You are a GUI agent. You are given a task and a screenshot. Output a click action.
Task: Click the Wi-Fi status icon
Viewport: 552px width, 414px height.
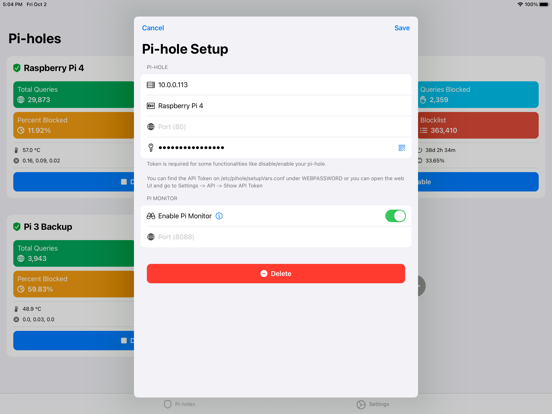click(520, 4)
